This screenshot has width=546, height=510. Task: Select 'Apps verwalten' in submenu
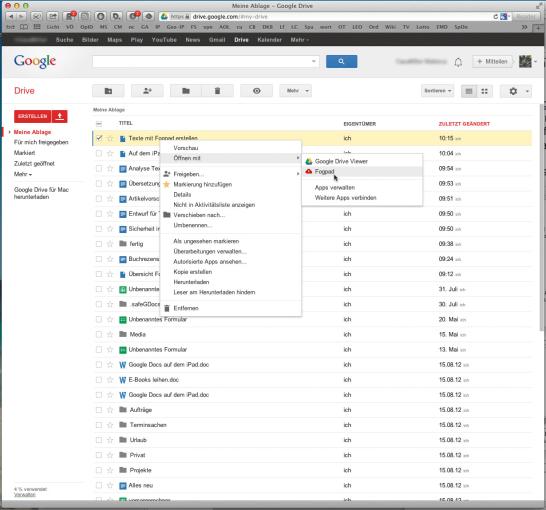tap(362, 188)
